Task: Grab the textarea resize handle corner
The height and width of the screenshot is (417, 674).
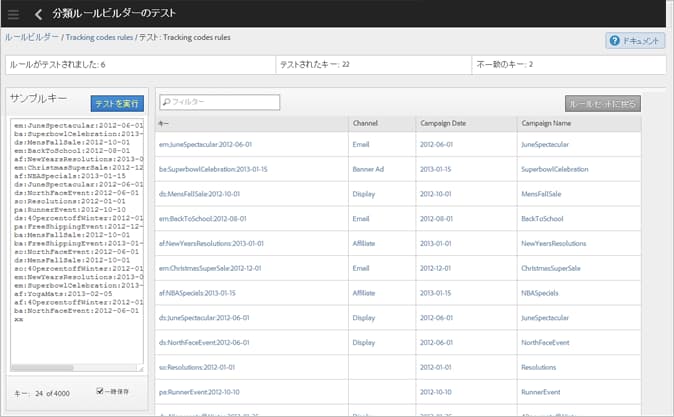Action: click(x=140, y=368)
